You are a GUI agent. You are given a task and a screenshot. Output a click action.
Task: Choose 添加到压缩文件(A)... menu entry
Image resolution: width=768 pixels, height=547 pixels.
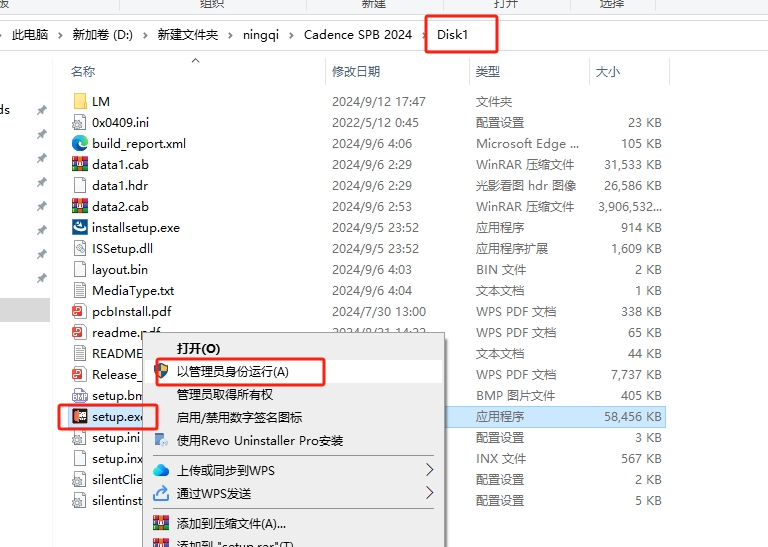point(231,523)
